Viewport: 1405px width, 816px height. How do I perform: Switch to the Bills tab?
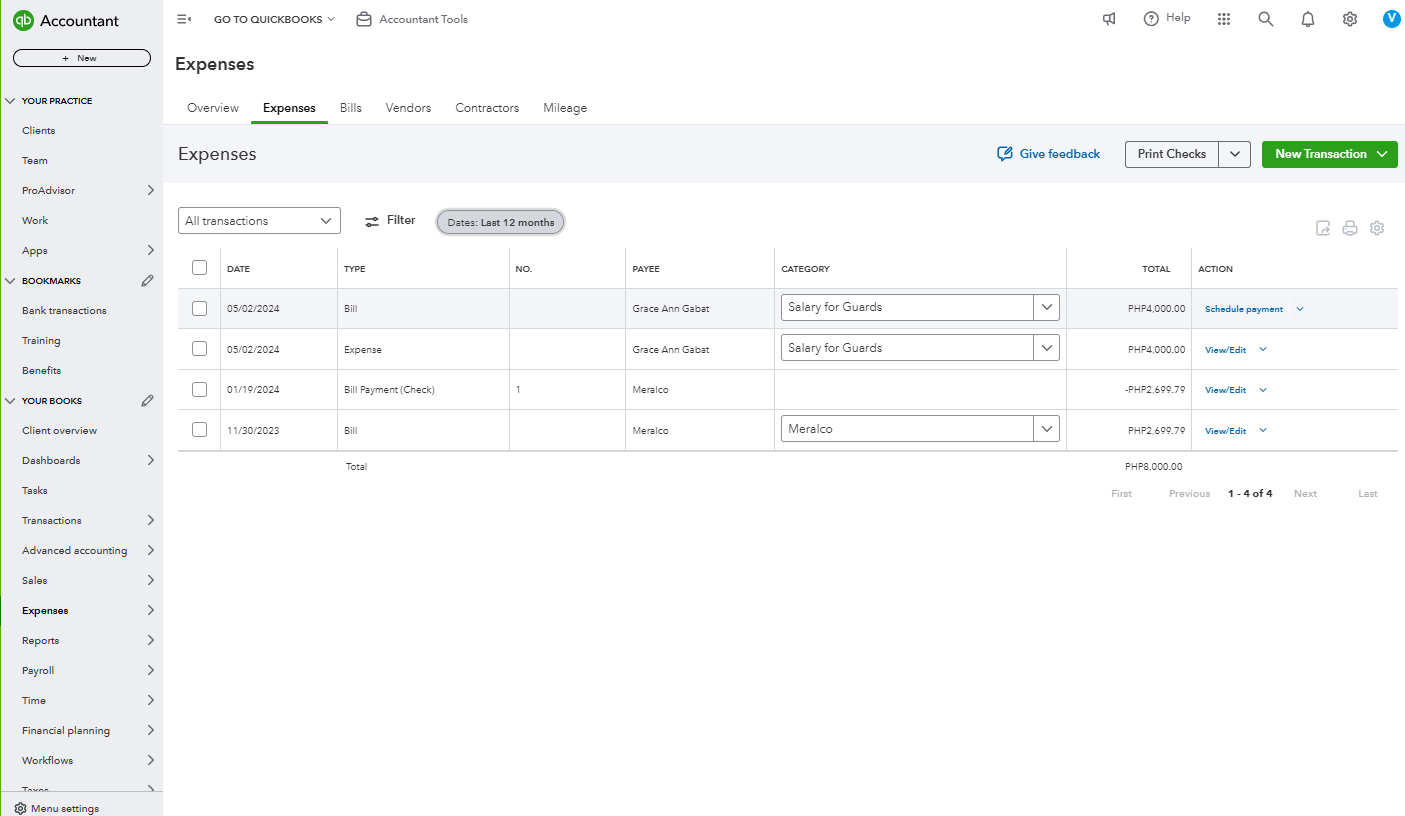[351, 108]
